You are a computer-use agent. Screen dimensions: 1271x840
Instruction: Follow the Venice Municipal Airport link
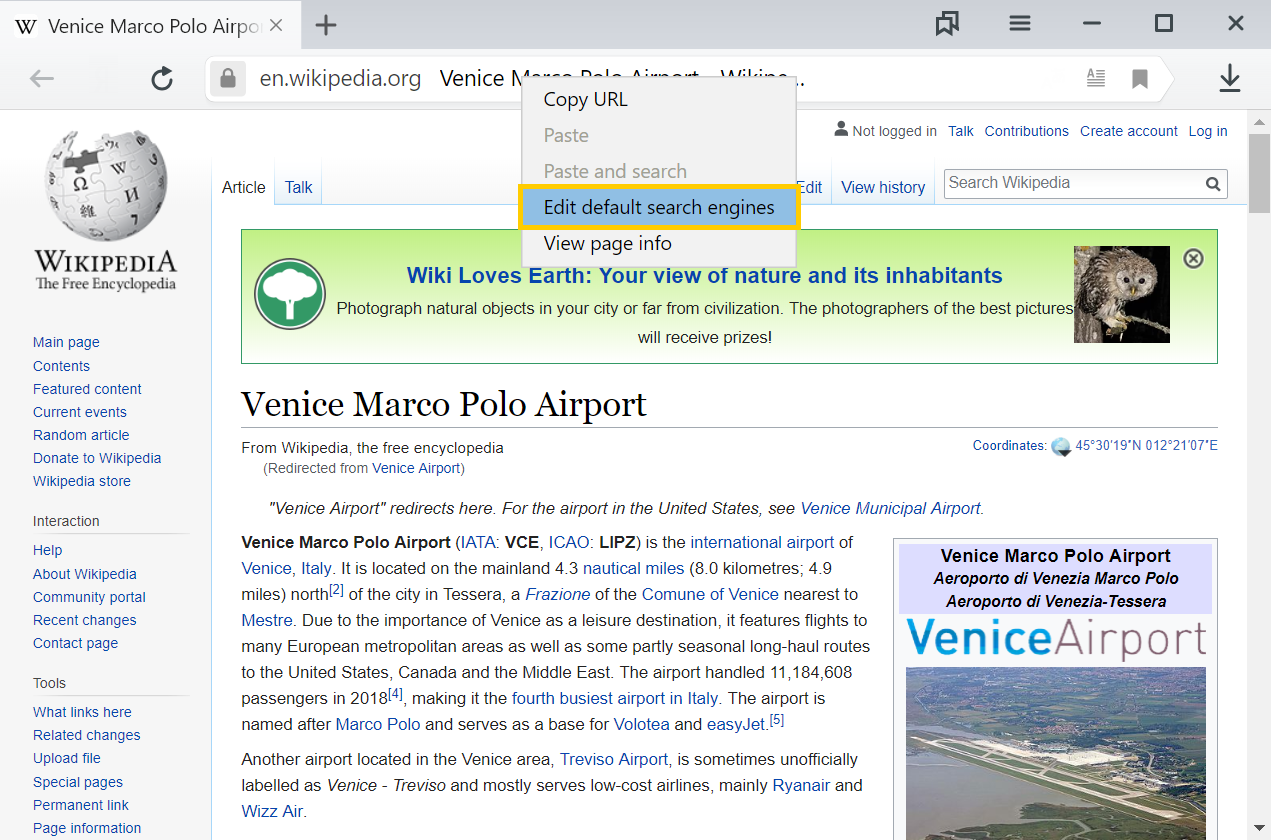click(x=890, y=508)
